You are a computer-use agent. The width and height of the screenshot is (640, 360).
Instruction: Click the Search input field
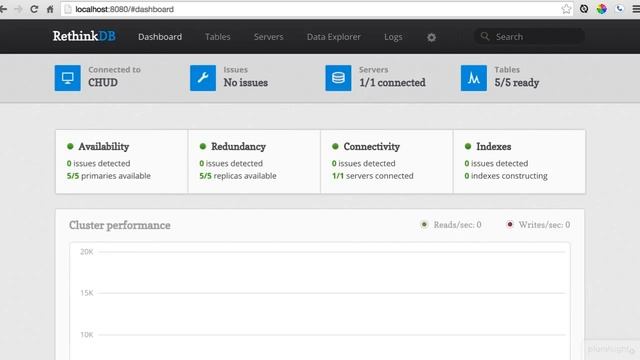[x=529, y=36]
